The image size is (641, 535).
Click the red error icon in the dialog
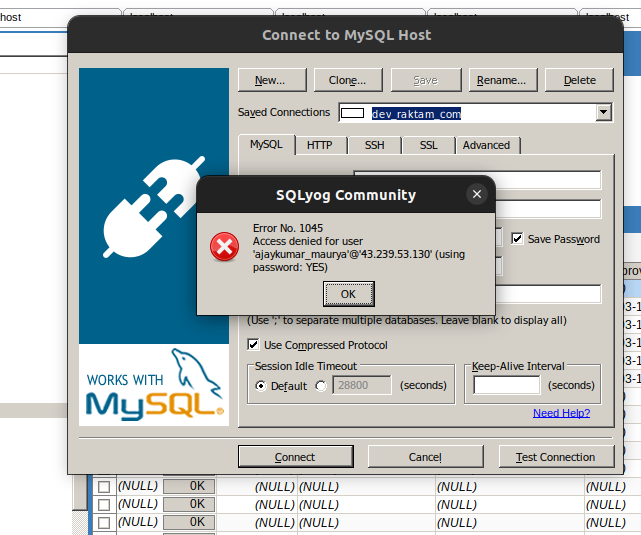click(x=225, y=247)
